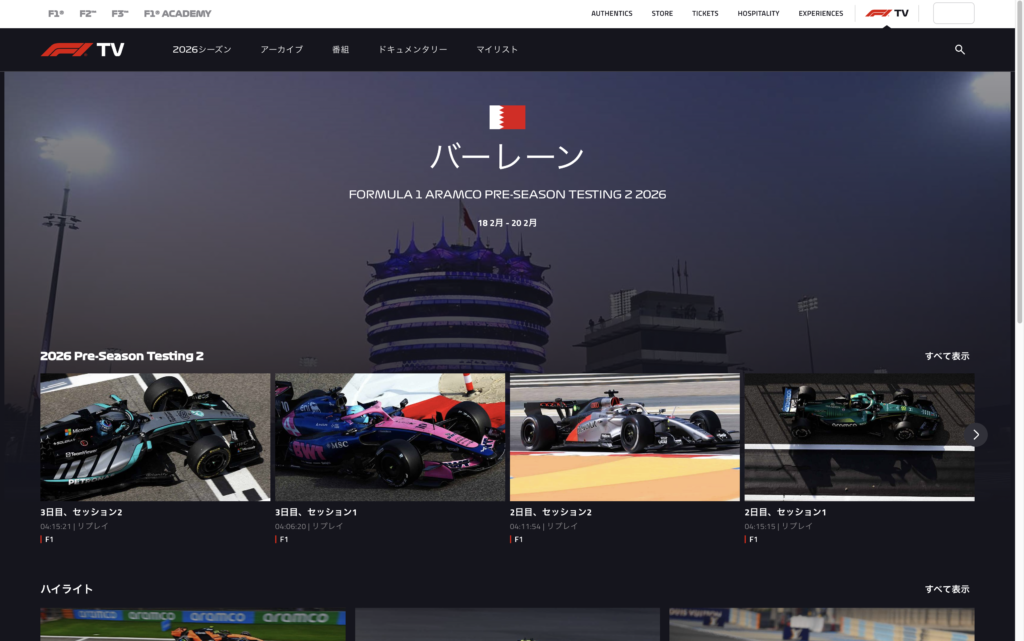Click the F1 logo in top-left corner
Image resolution: width=1024 pixels, height=641 pixels.
click(x=56, y=14)
